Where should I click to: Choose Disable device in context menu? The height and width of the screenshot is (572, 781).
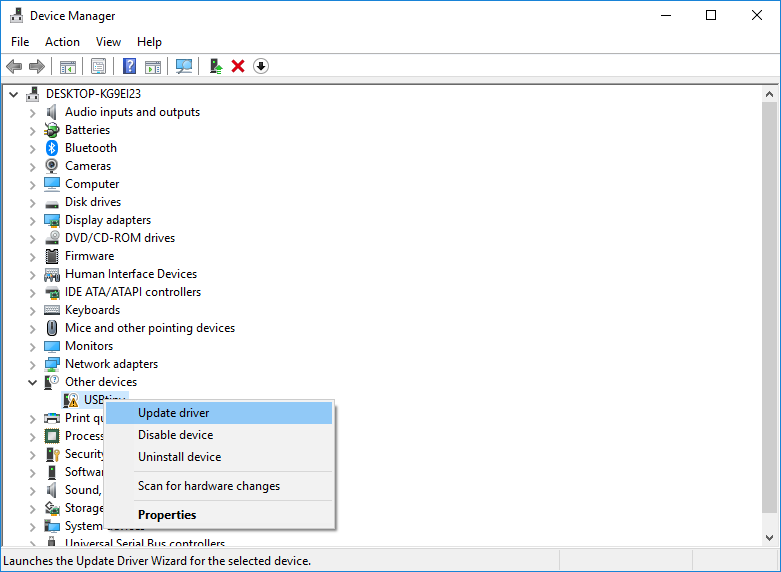(x=175, y=435)
